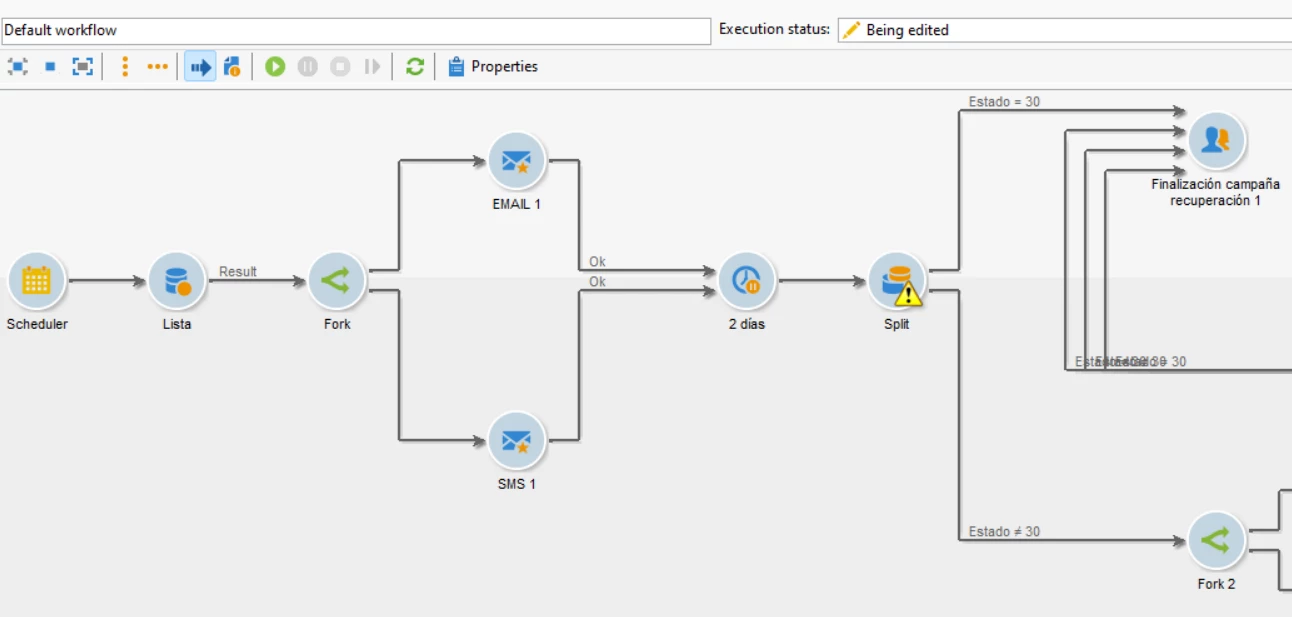Click the greyed Restart step button
1292x617 pixels.
372,67
